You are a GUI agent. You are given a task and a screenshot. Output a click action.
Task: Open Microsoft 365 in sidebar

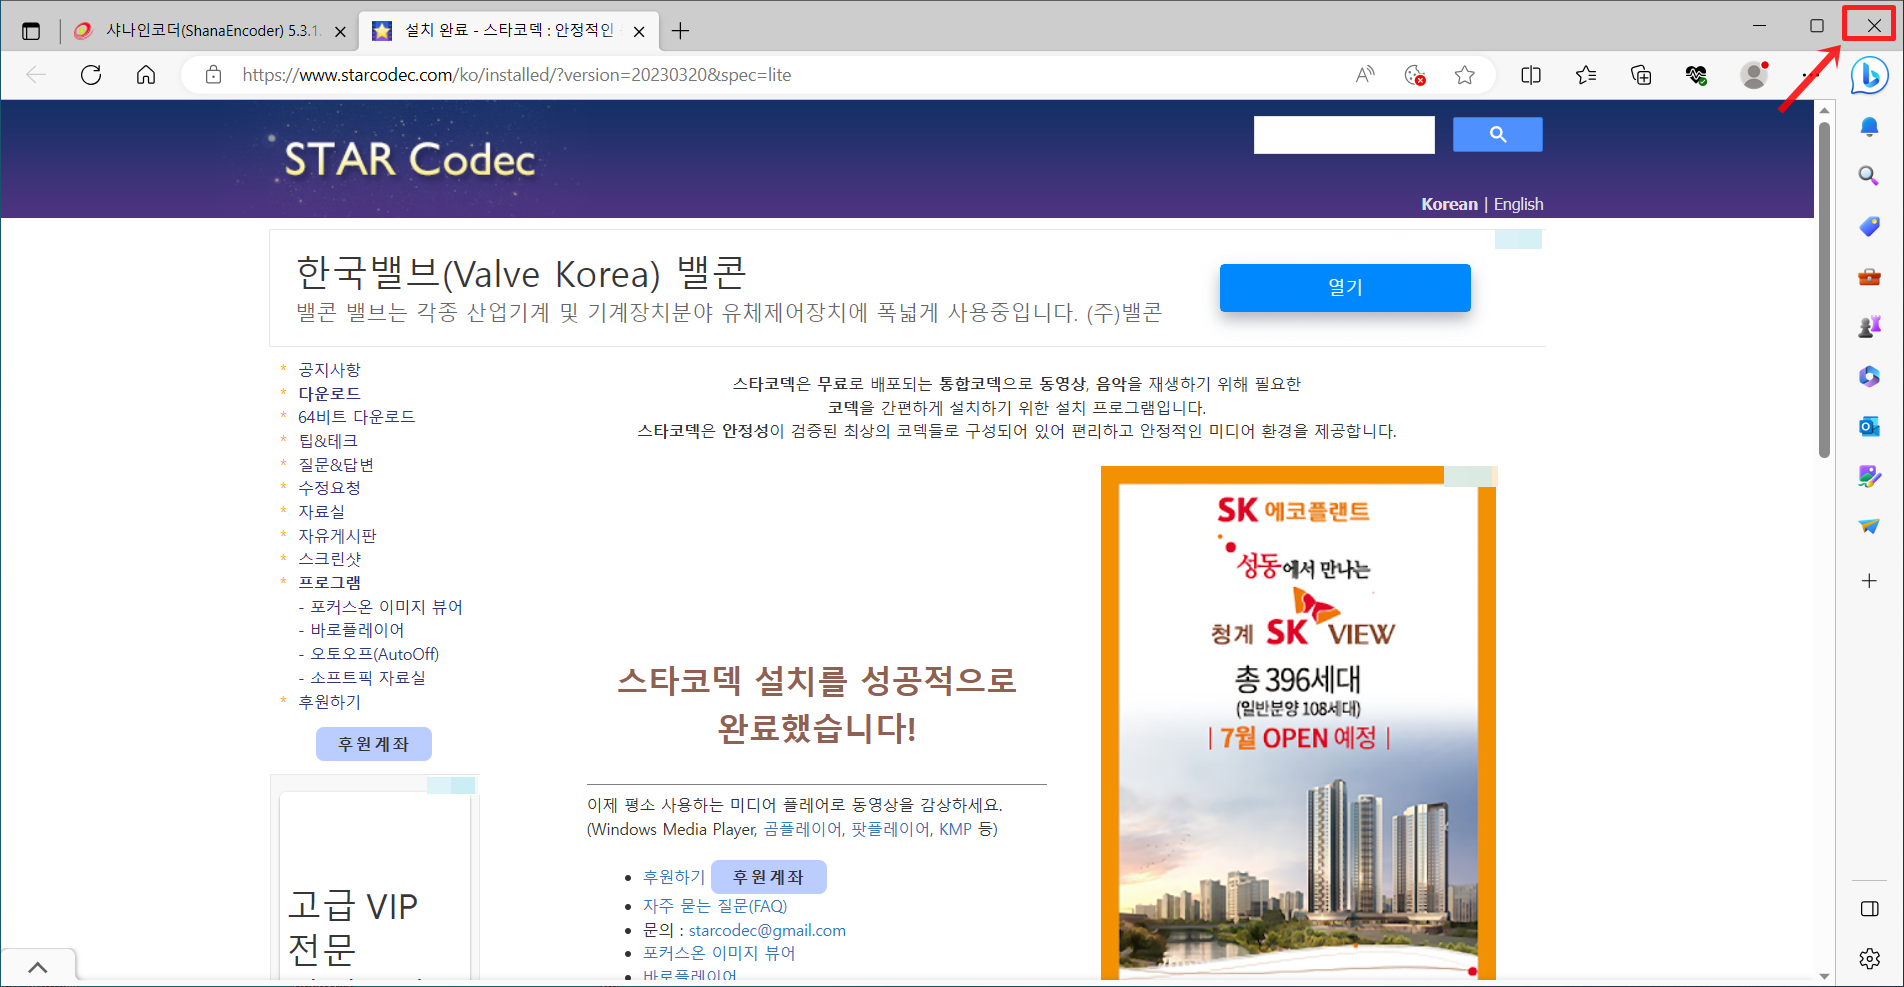coord(1869,376)
